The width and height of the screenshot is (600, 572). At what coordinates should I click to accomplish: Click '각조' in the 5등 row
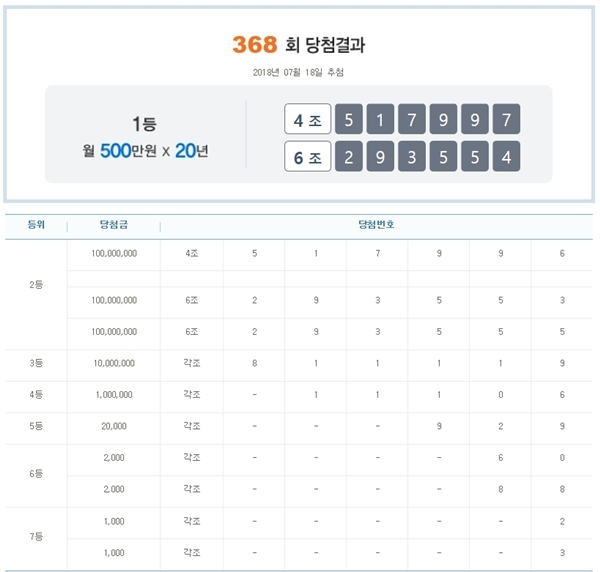click(192, 426)
